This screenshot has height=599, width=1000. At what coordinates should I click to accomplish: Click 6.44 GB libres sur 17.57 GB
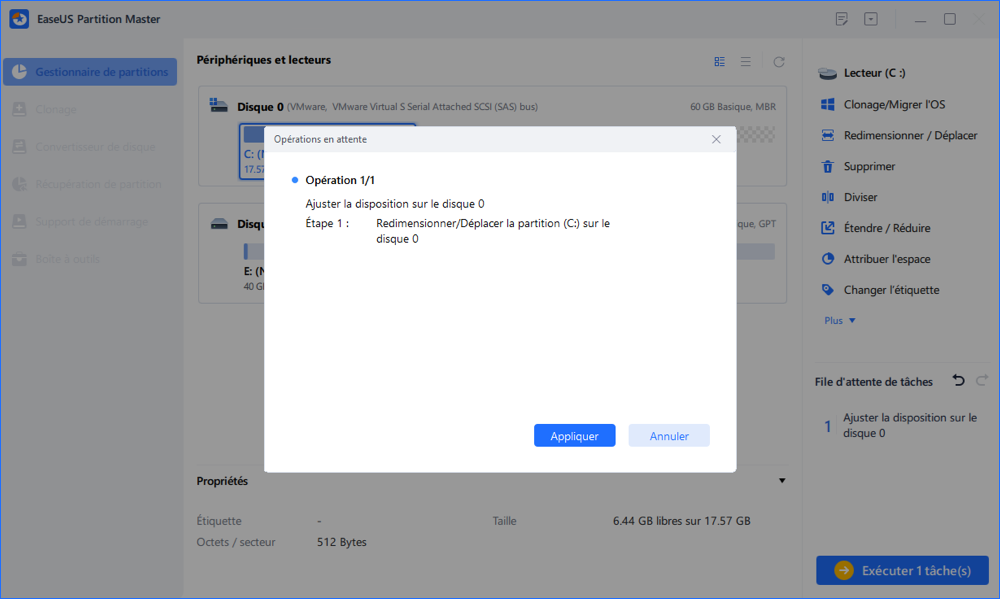point(682,521)
